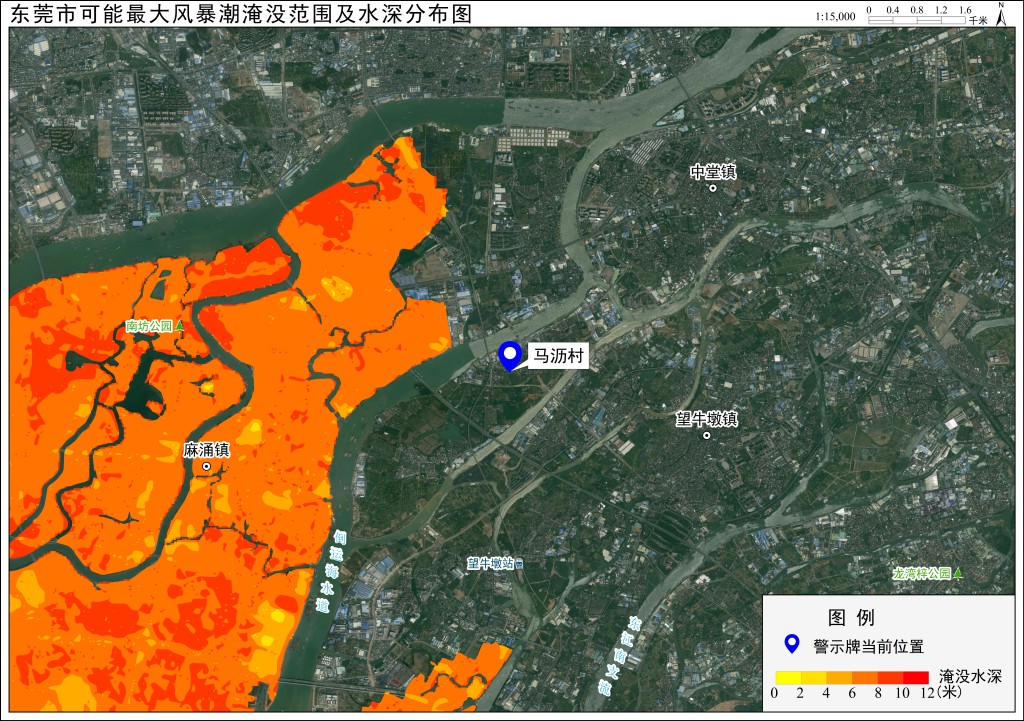Click the 4–6 m depth legend swatch
The height and width of the screenshot is (721, 1024).
[839, 677]
